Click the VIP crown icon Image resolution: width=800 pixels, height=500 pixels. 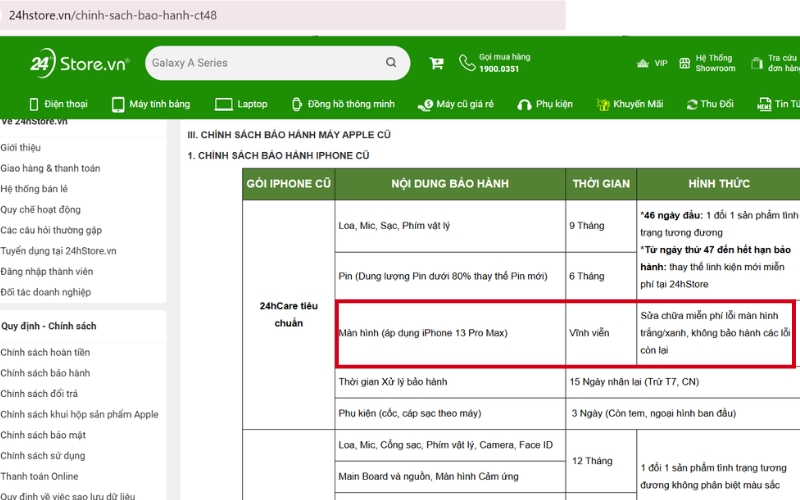tap(642, 63)
